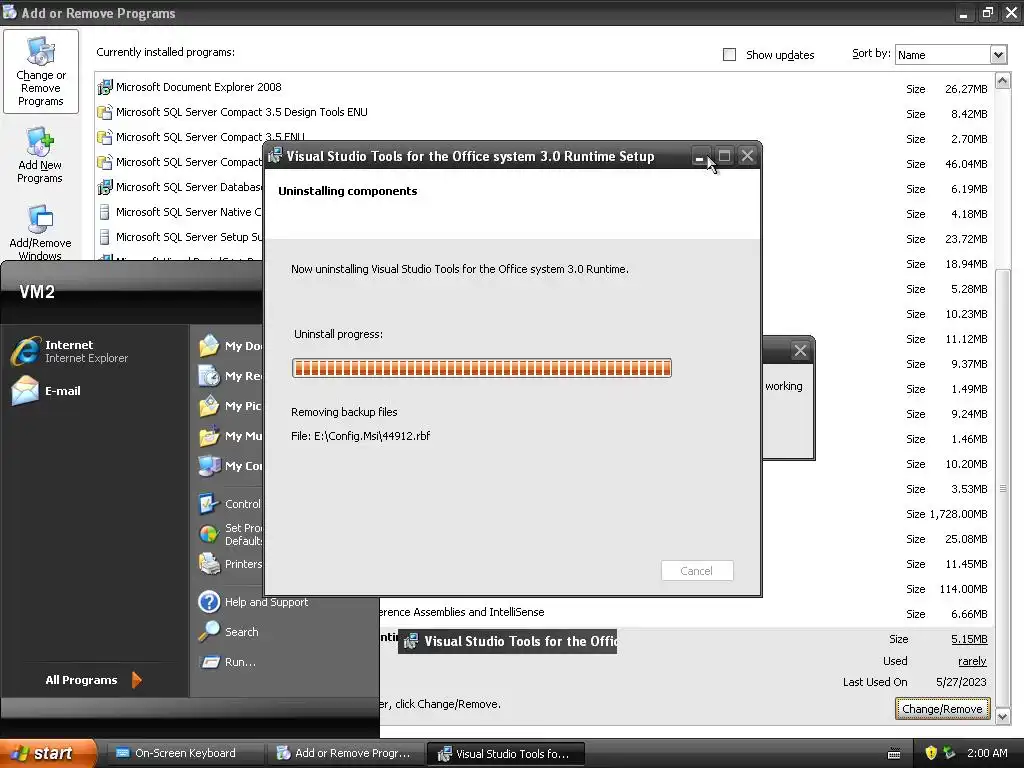Click setup icon in Runtime Setup title bar

275,156
